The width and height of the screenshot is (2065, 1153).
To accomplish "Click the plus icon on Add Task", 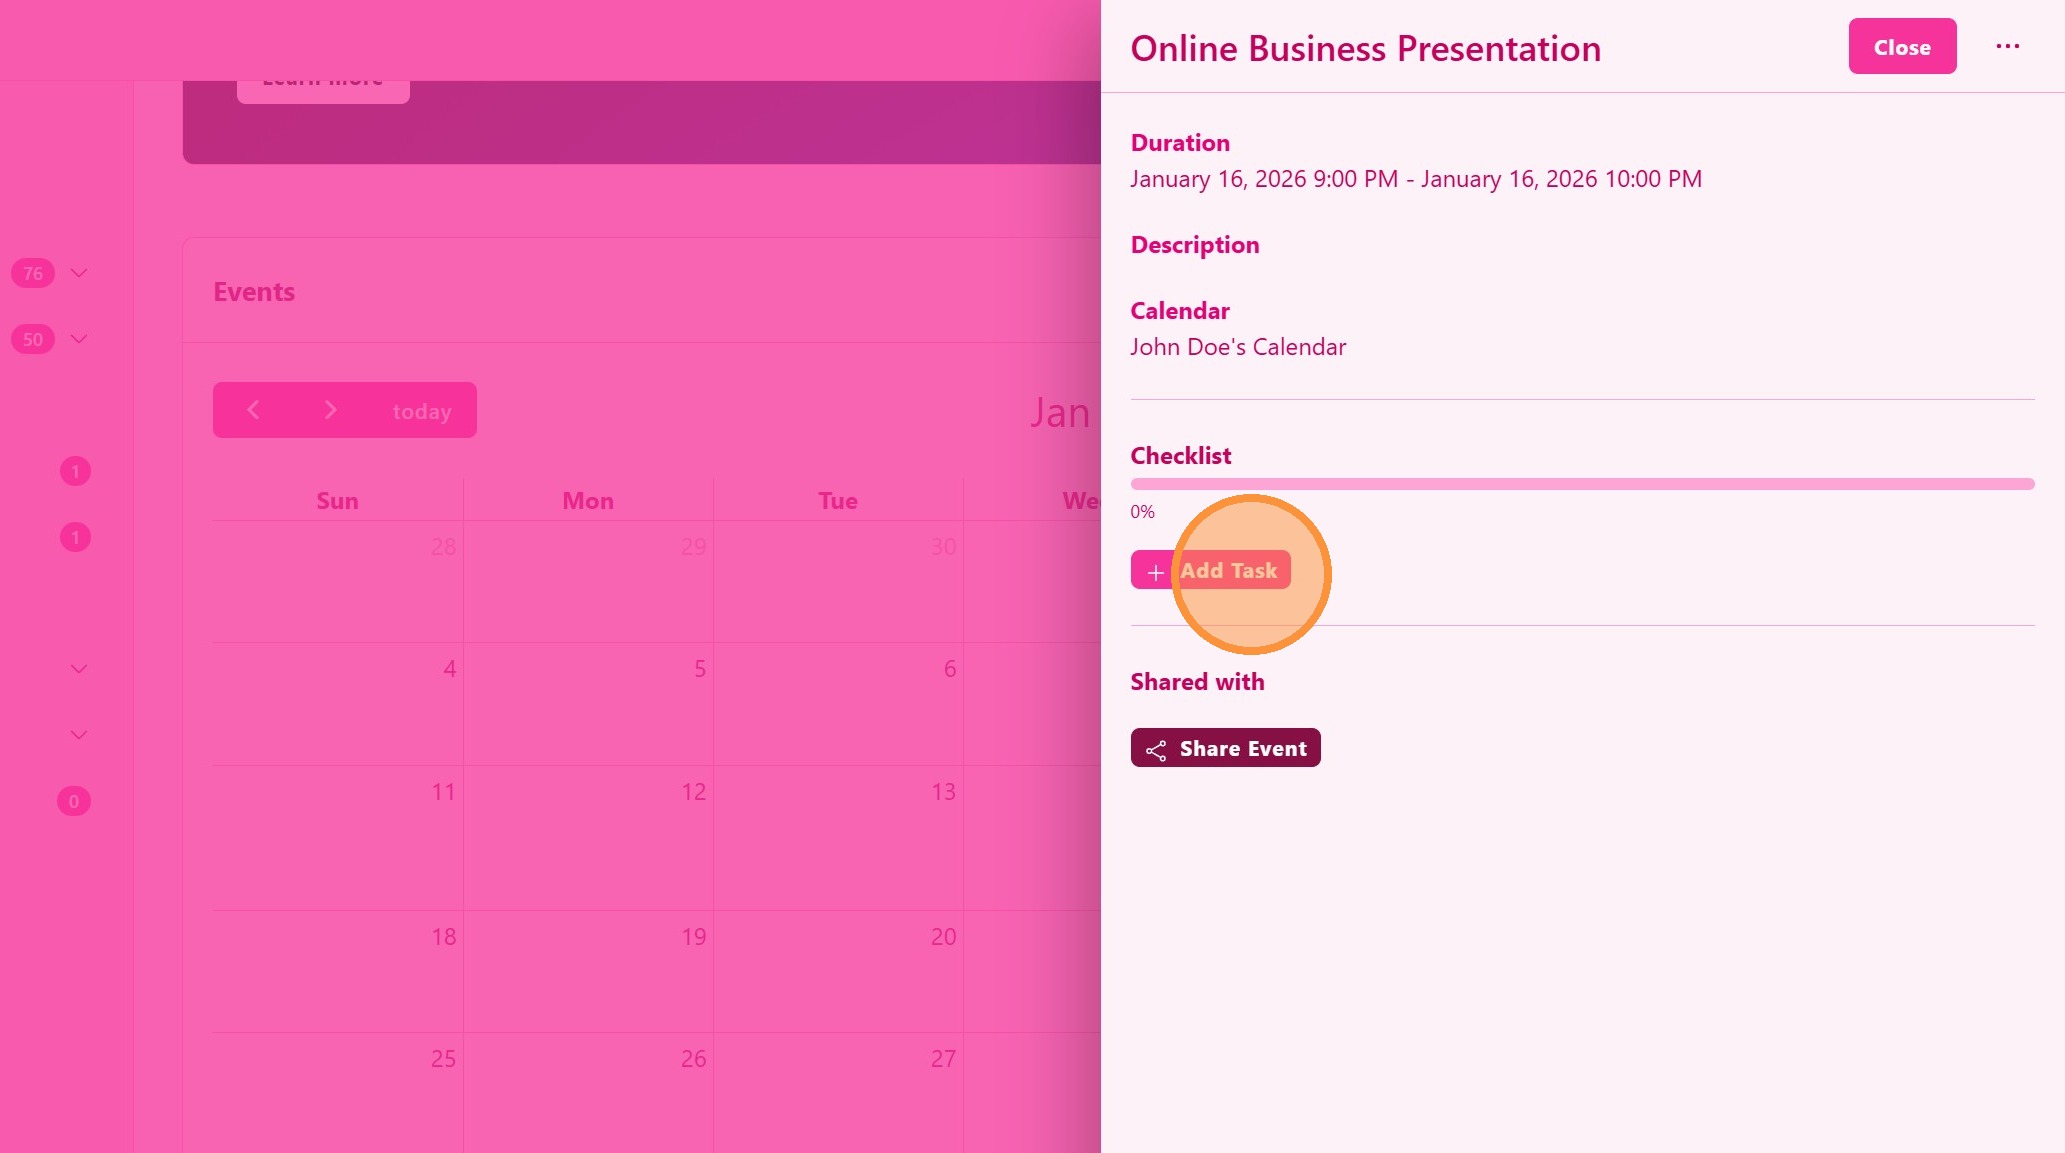I will [1155, 572].
